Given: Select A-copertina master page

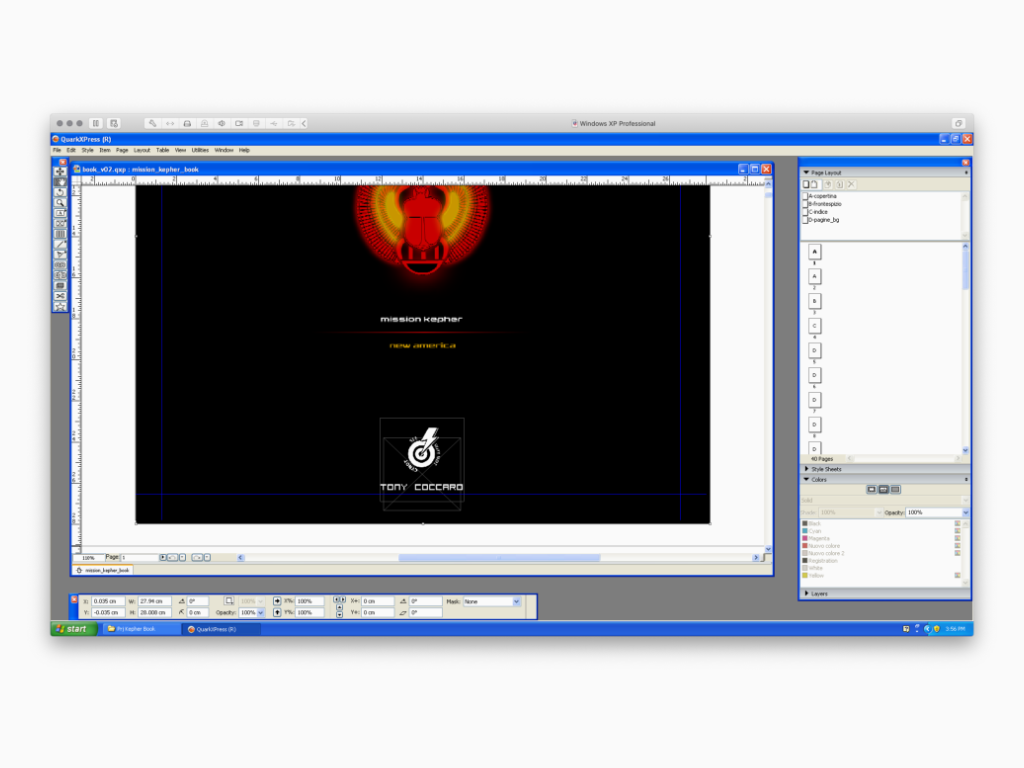Looking at the screenshot, I should (x=822, y=196).
